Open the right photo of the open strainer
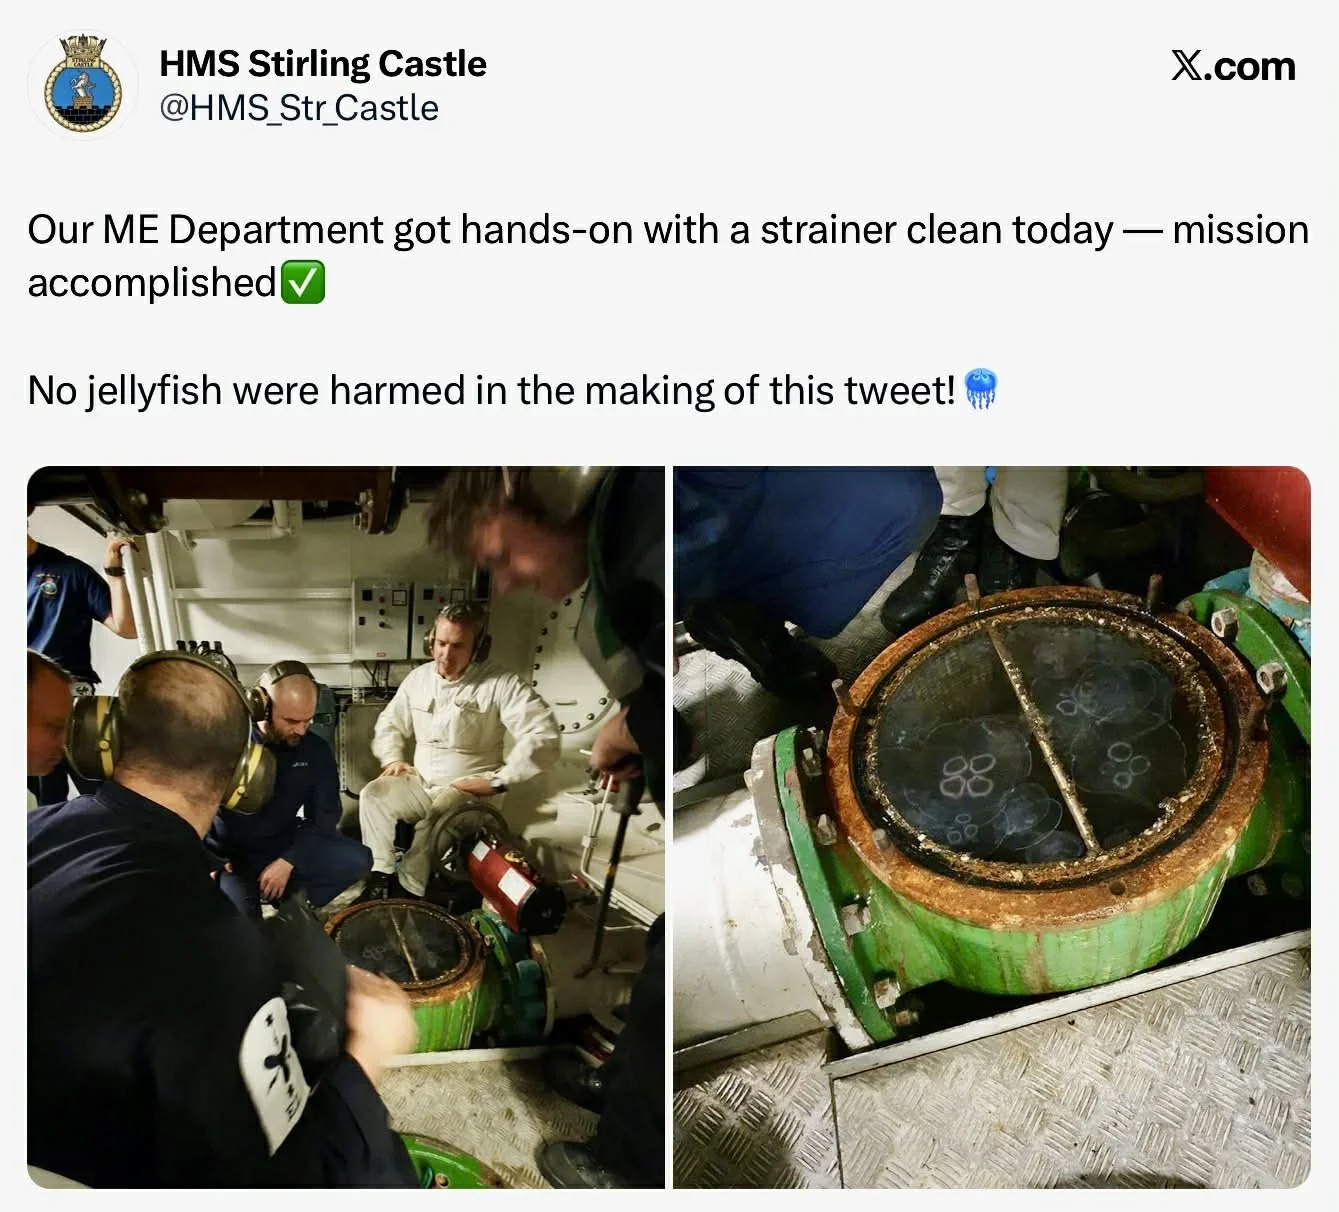This screenshot has height=1212, width=1339. tap(992, 827)
